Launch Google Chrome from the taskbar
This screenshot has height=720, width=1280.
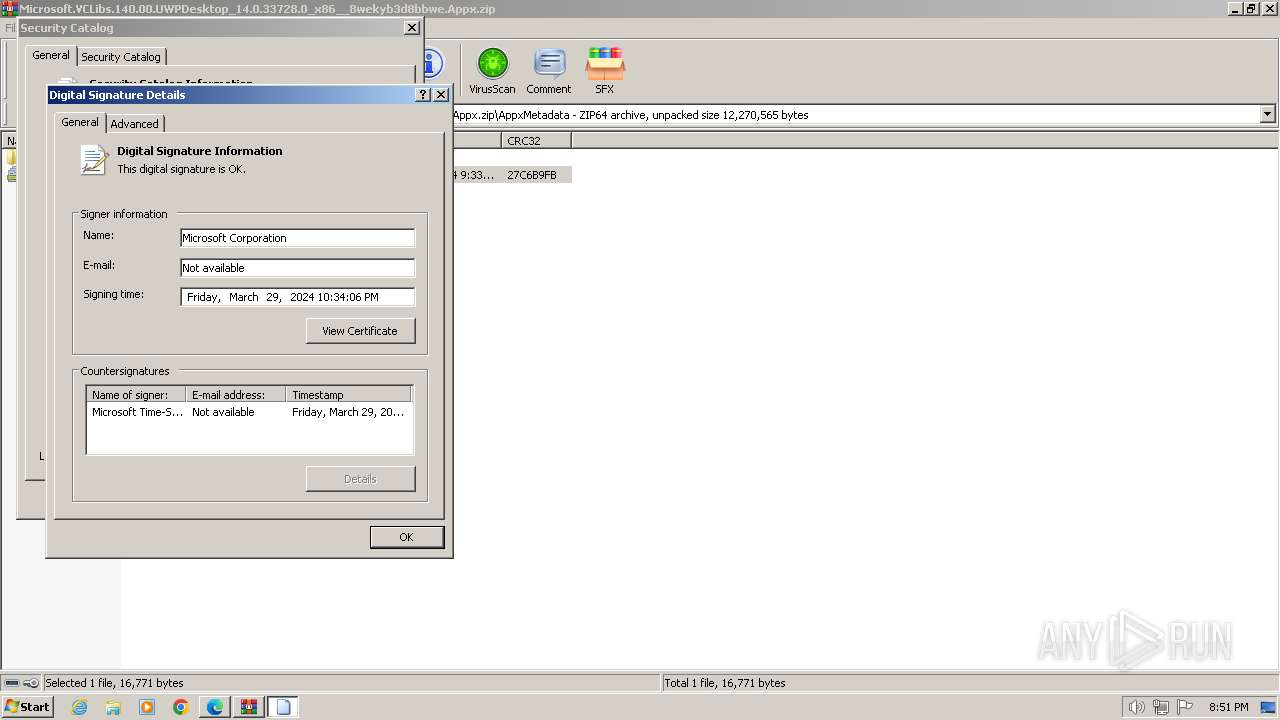click(180, 707)
